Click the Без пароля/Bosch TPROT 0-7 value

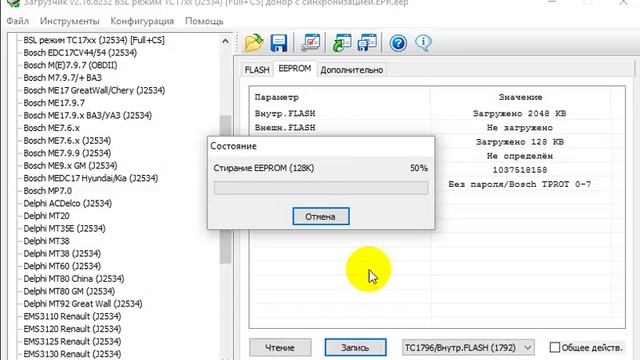coord(520,184)
